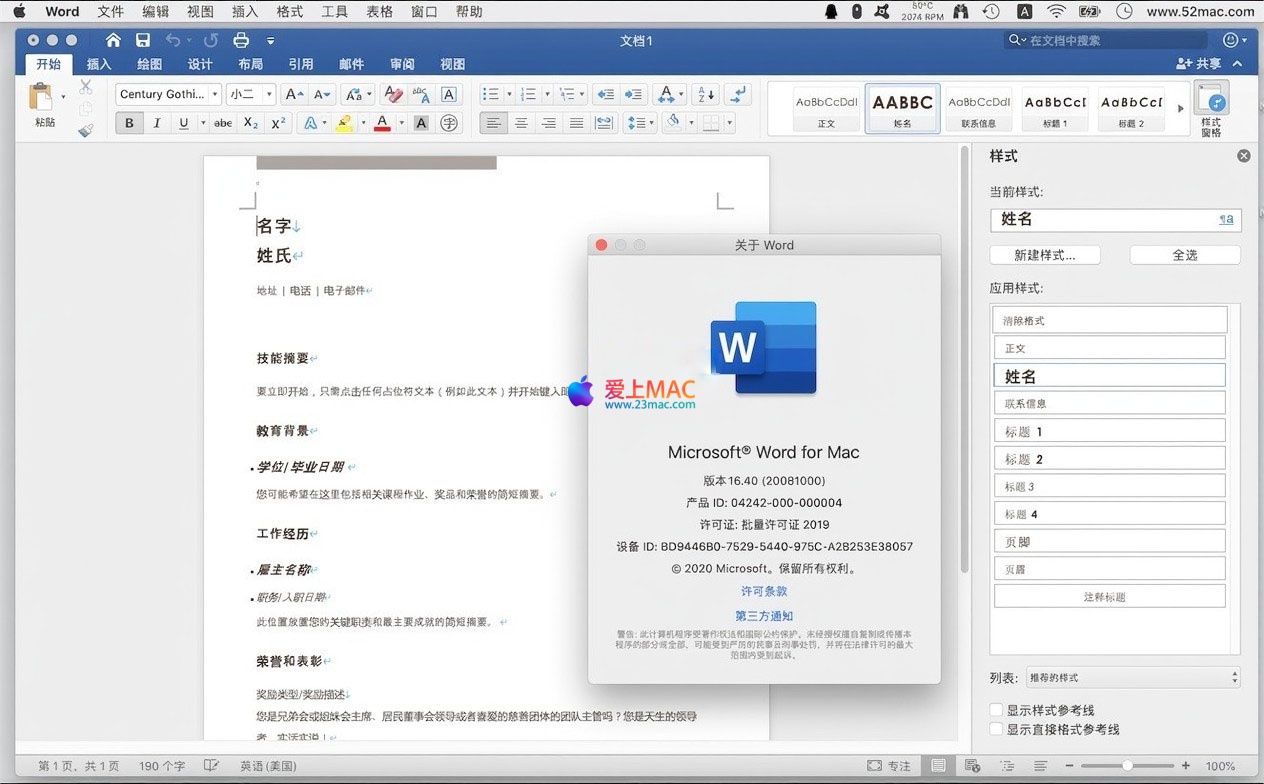Open the 格式 menu in menu bar
The width and height of the screenshot is (1264, 784).
click(289, 12)
